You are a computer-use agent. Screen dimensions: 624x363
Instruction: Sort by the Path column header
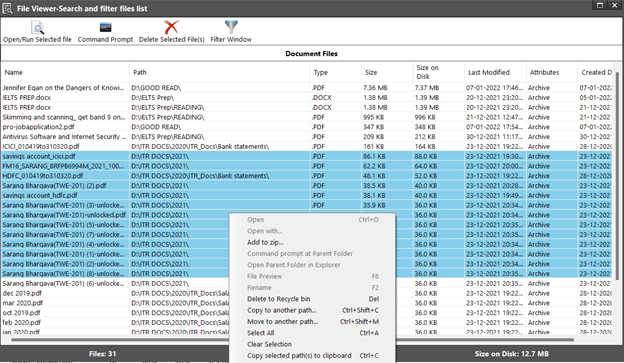pos(140,72)
